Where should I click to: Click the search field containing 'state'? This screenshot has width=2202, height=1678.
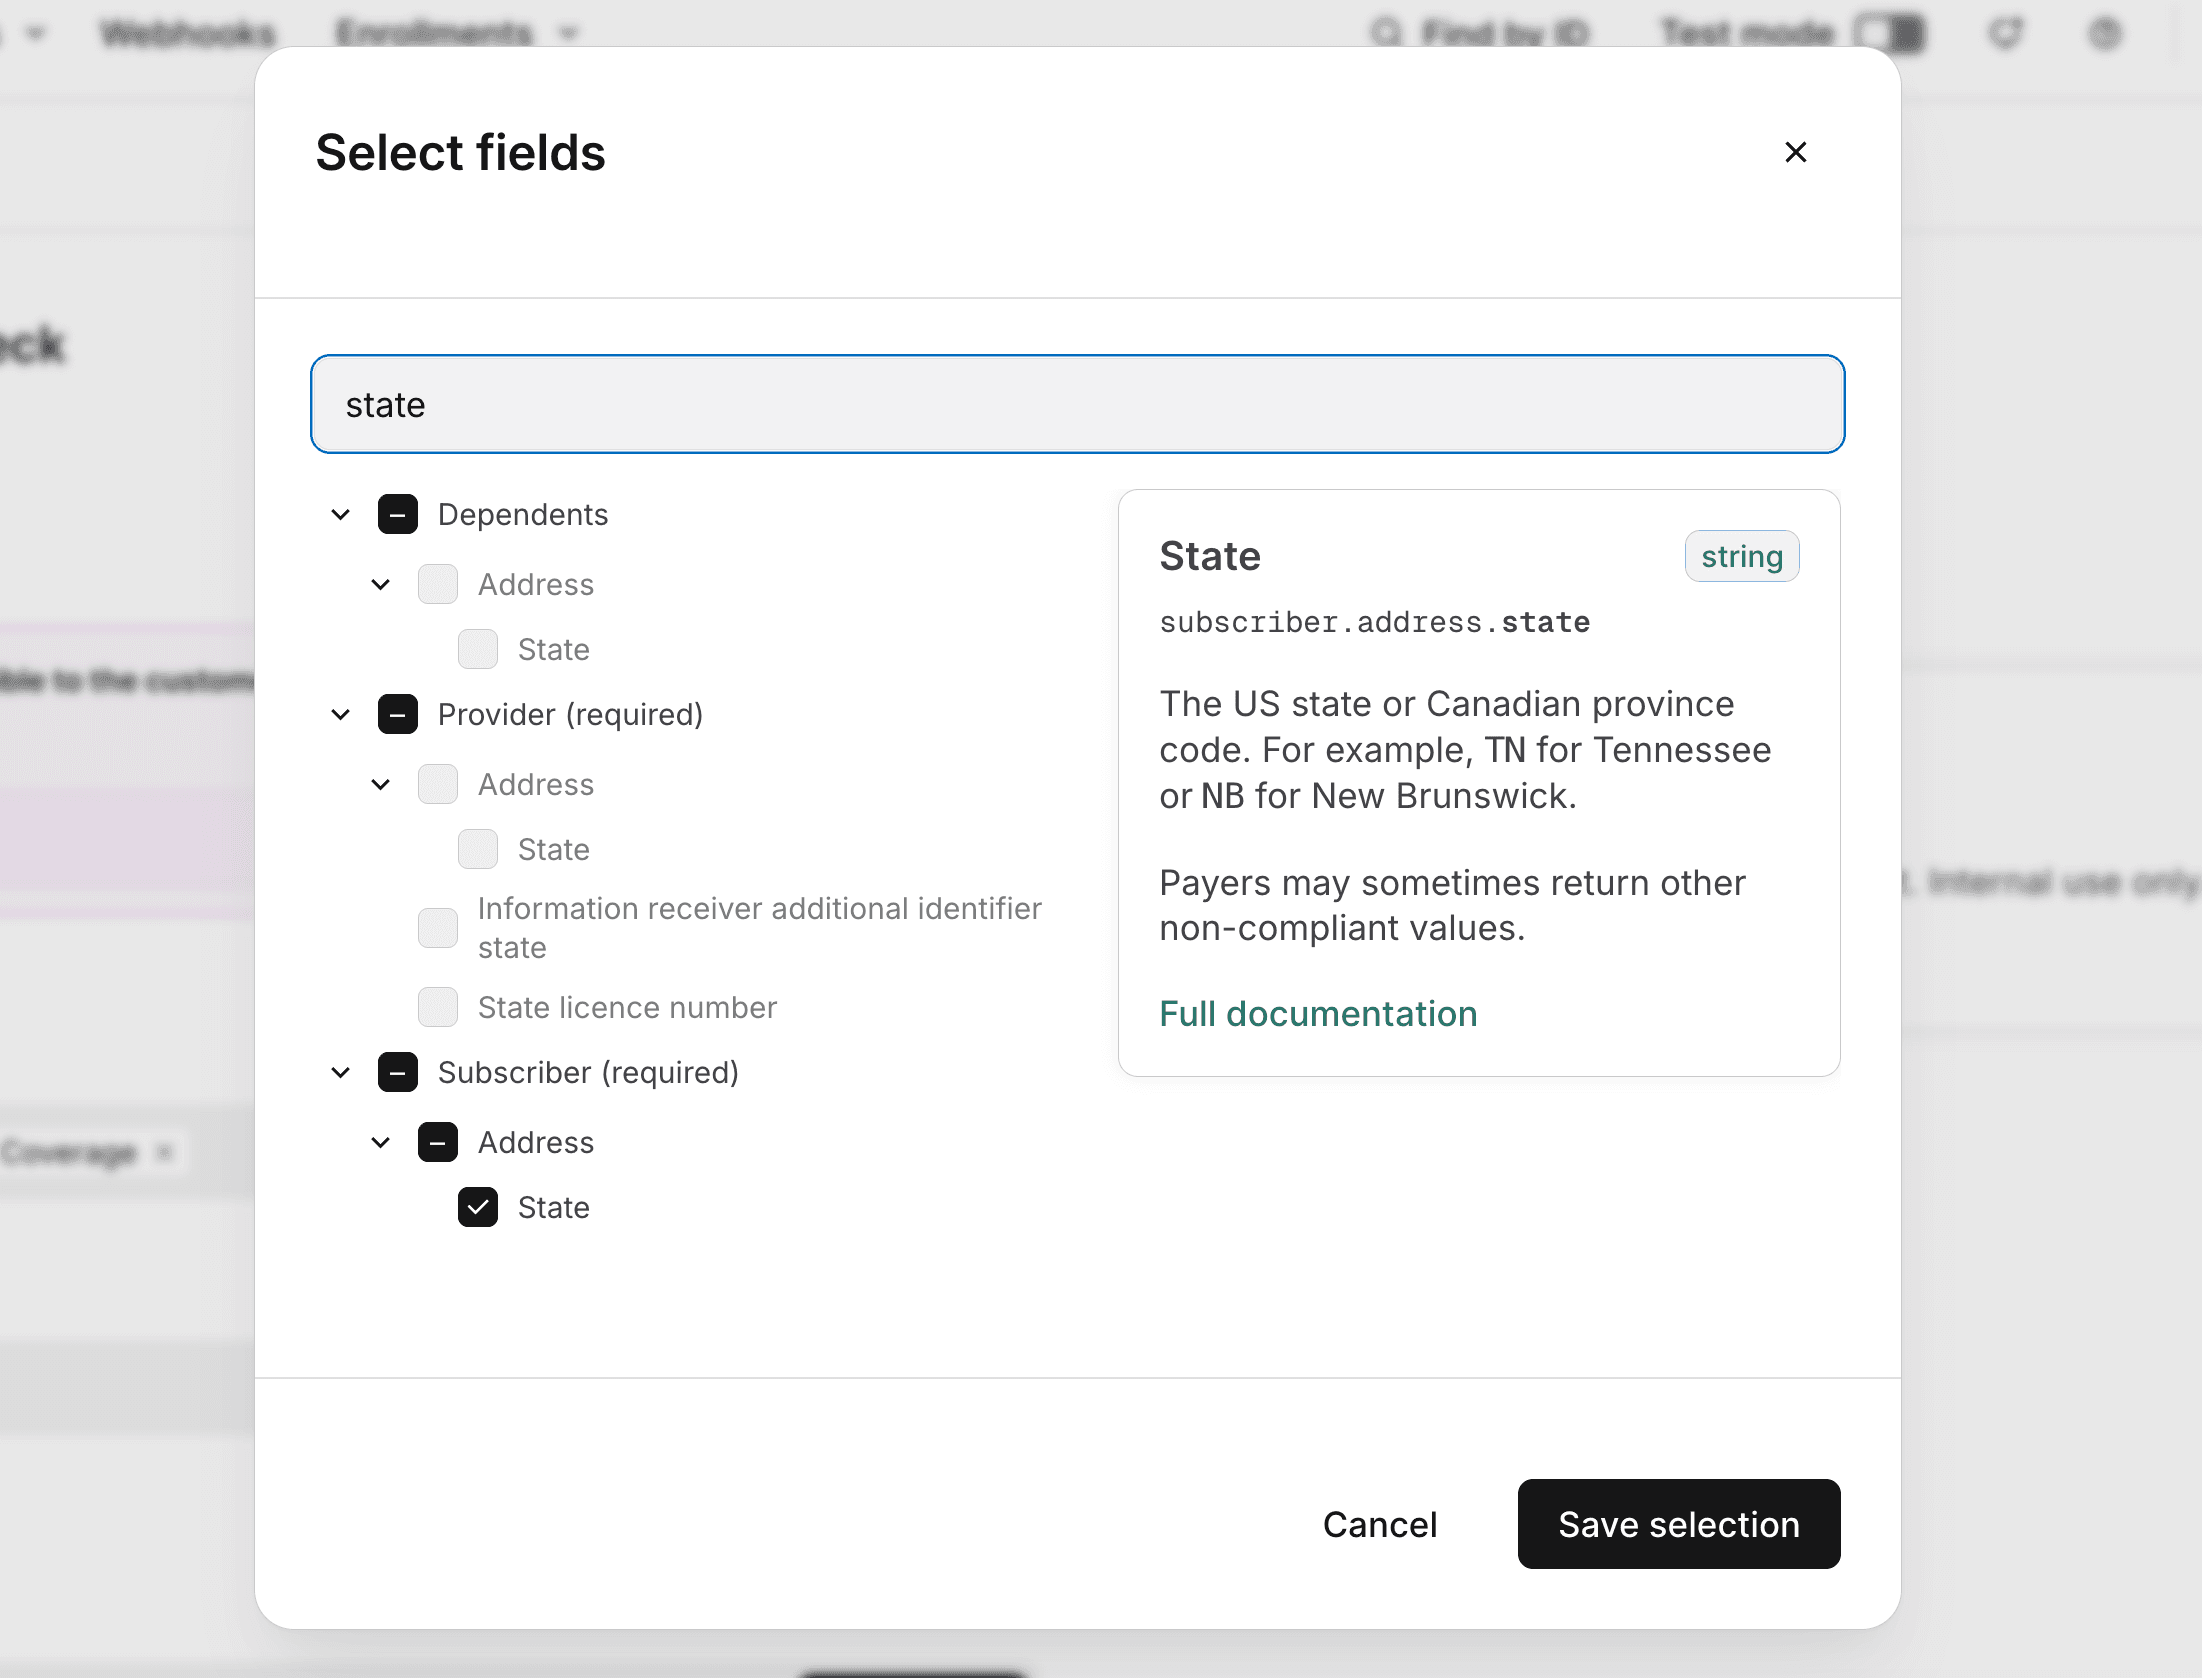[x=1077, y=404]
